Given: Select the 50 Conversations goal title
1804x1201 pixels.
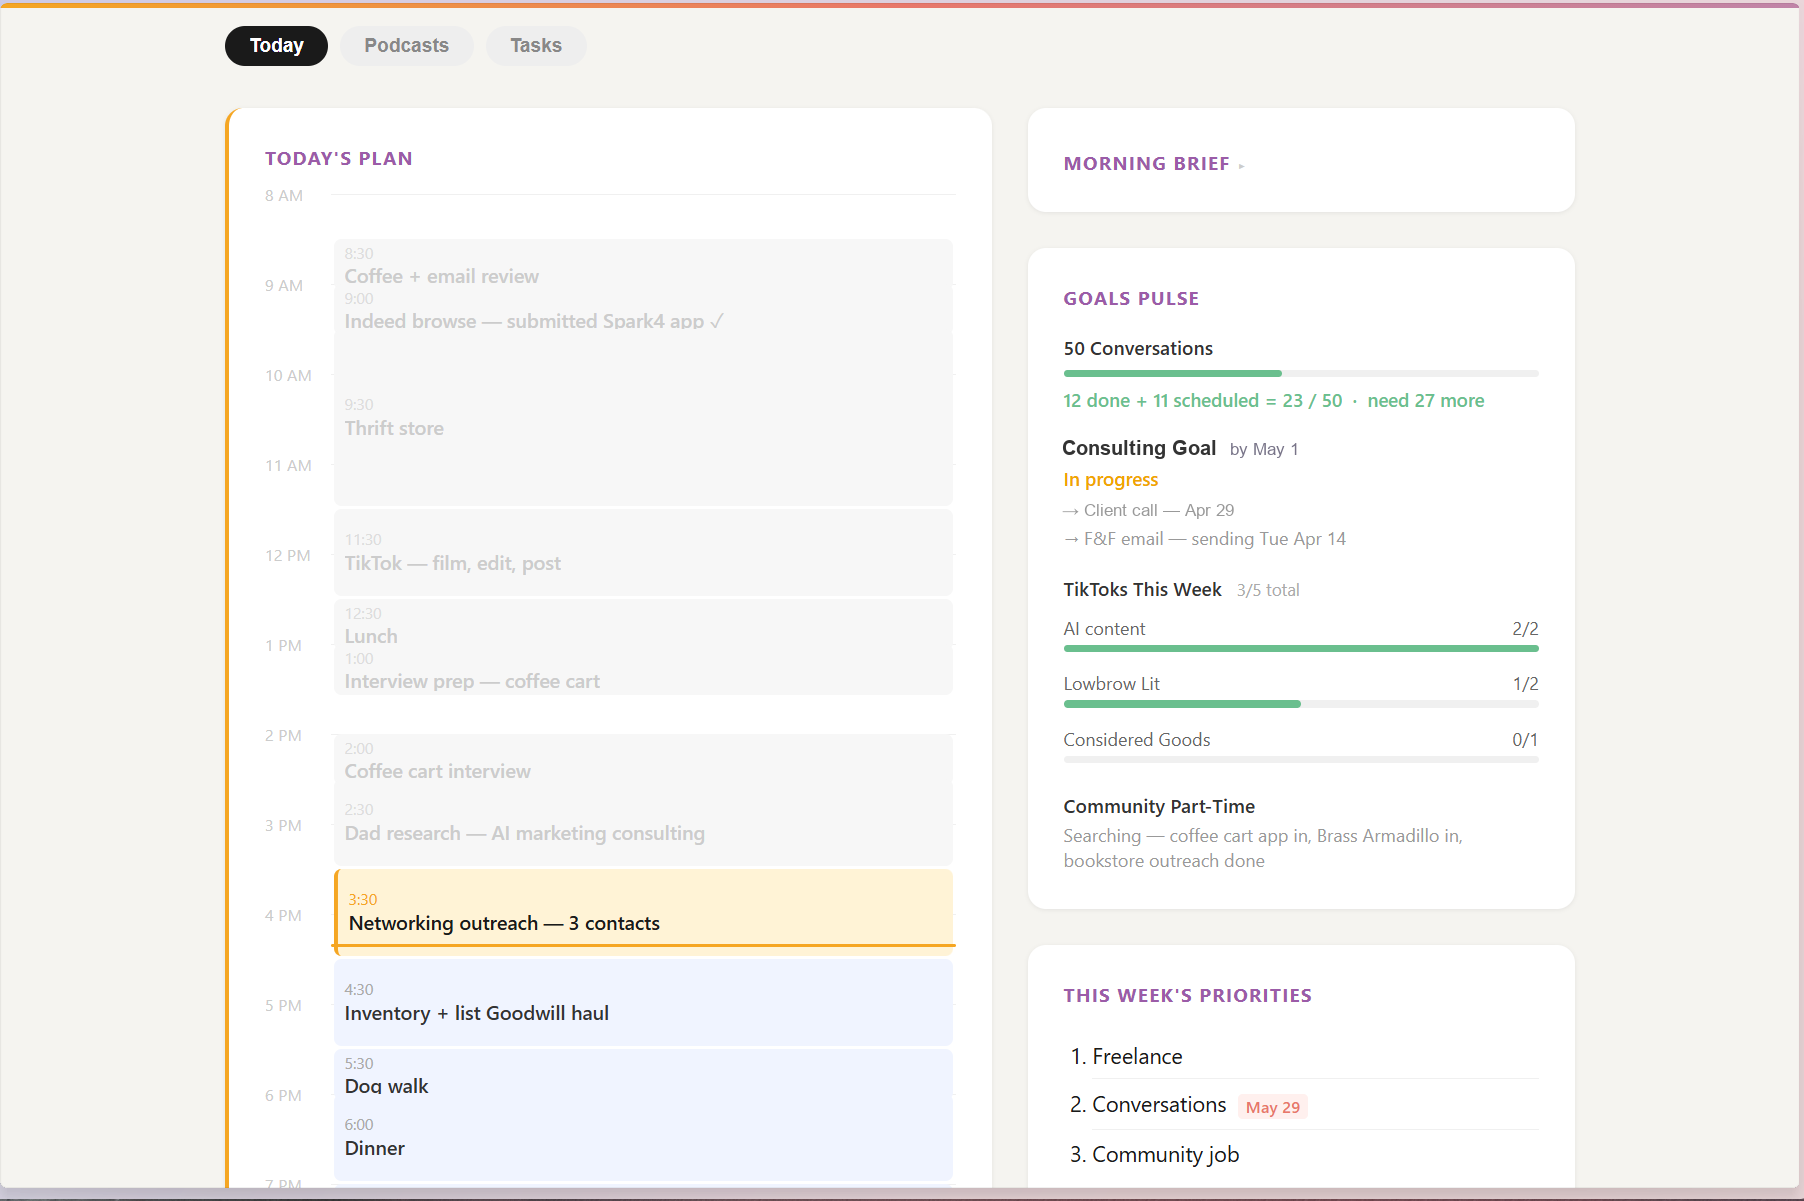Looking at the screenshot, I should point(1138,349).
